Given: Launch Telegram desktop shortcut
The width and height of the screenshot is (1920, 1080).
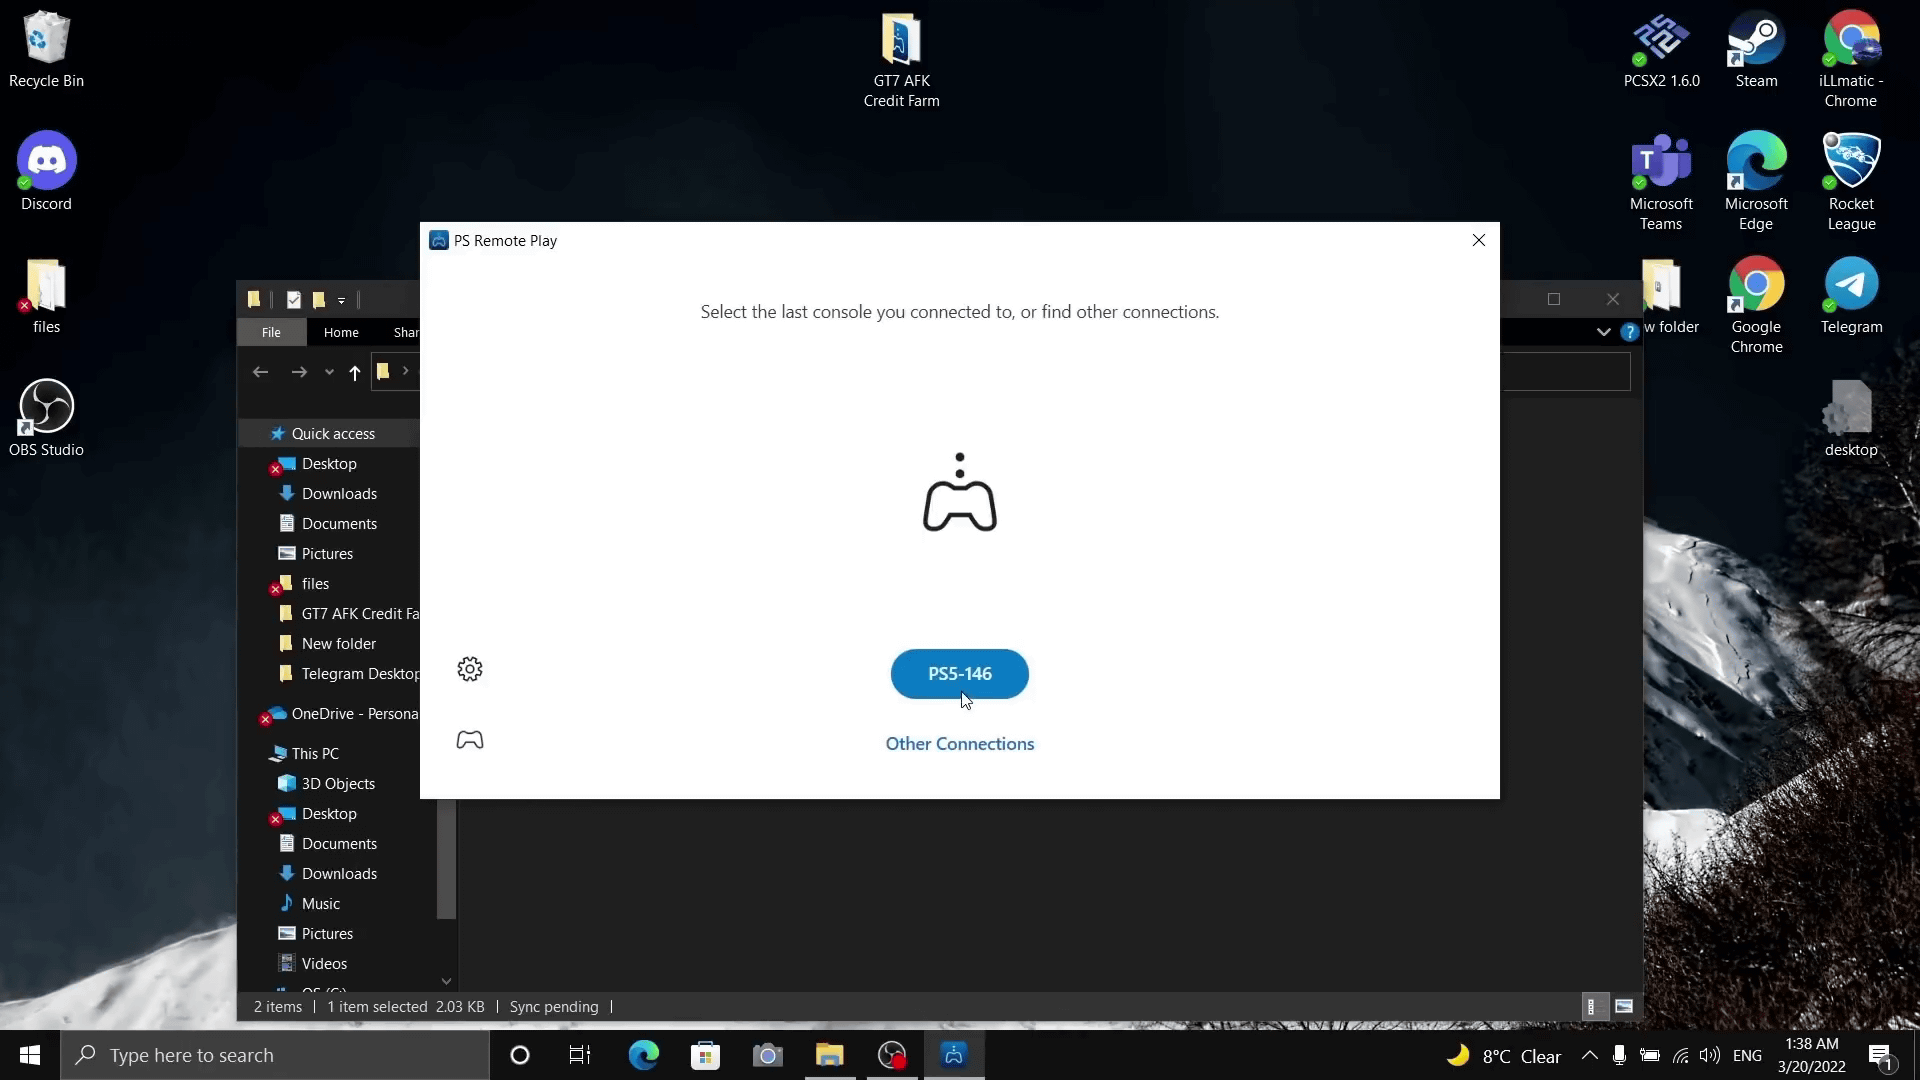Looking at the screenshot, I should [1851, 297].
